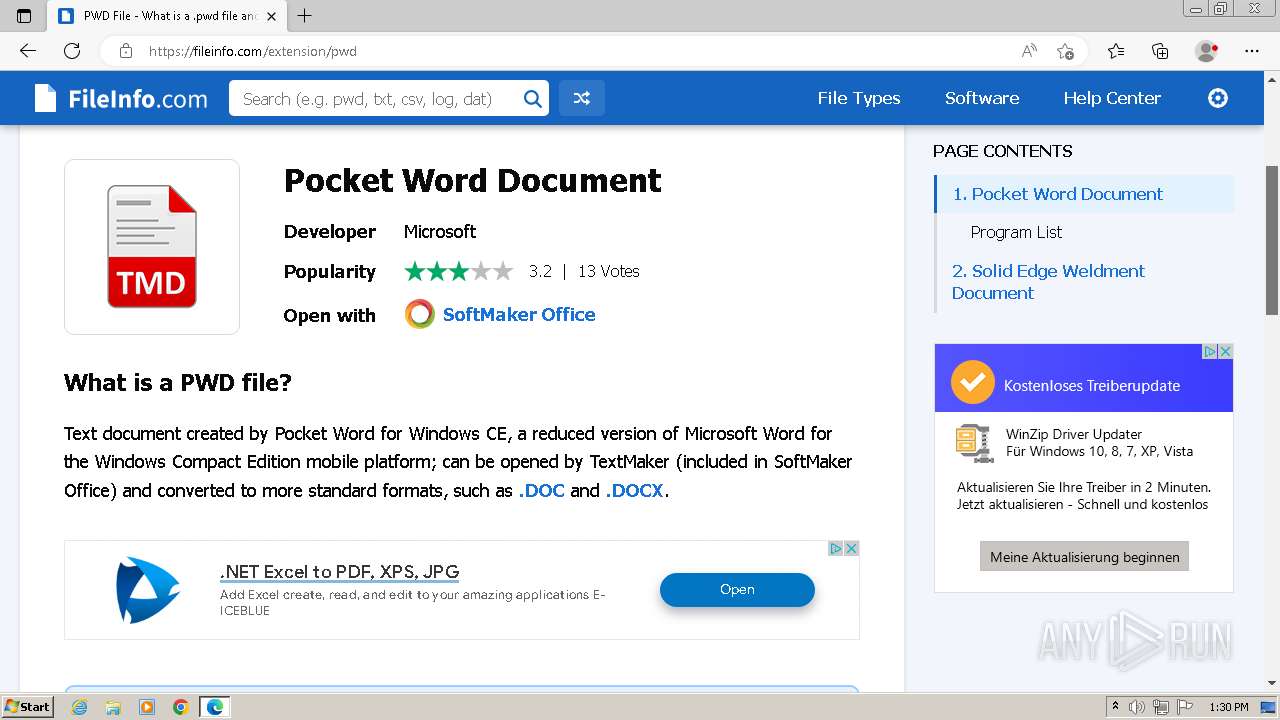Open the .DOCX extension link
The image size is (1280, 720).
pos(634,491)
